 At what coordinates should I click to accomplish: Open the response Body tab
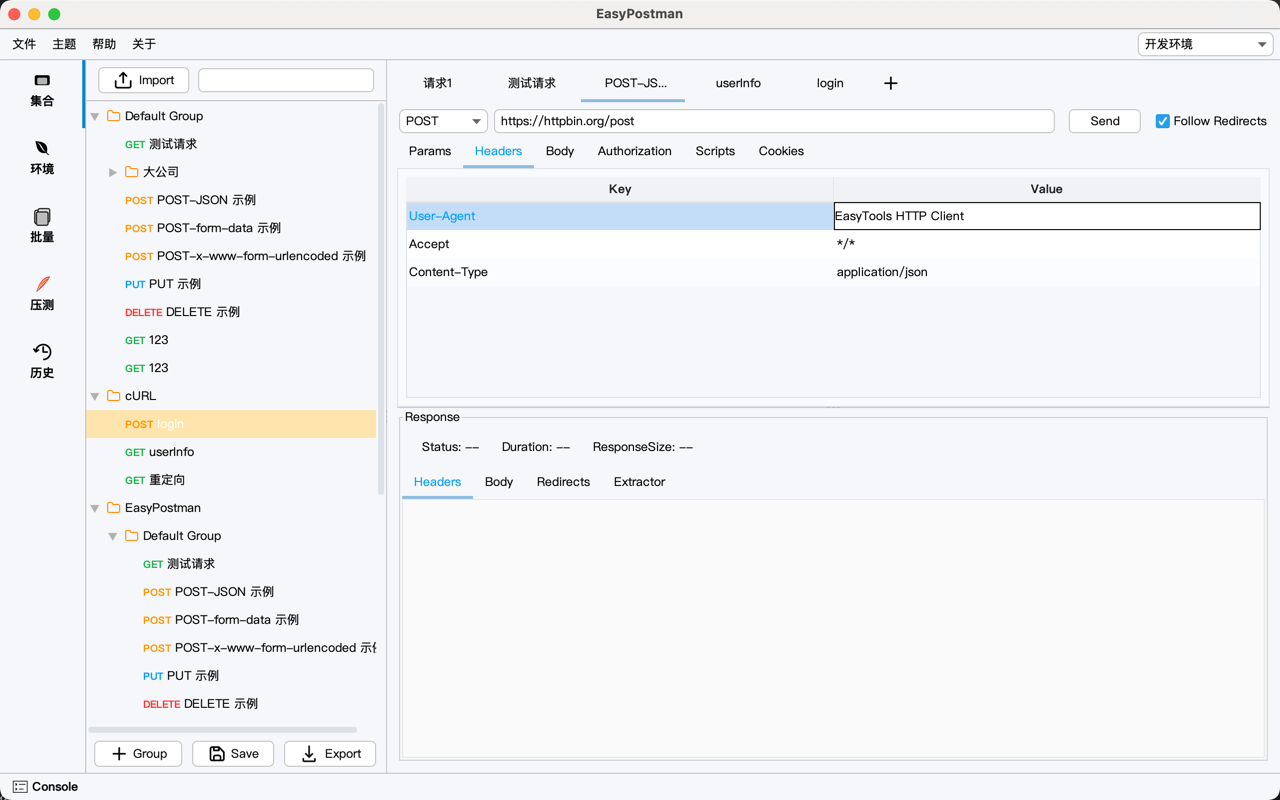[x=499, y=482]
